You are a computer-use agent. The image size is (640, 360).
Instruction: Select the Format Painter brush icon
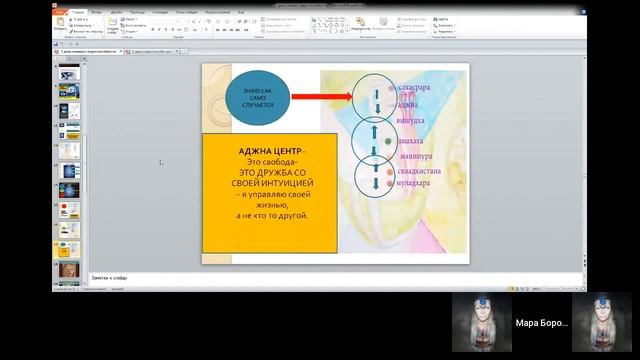(x=71, y=31)
